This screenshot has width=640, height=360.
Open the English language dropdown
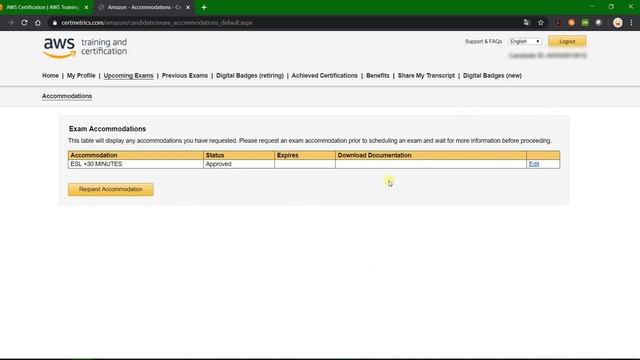tap(525, 41)
